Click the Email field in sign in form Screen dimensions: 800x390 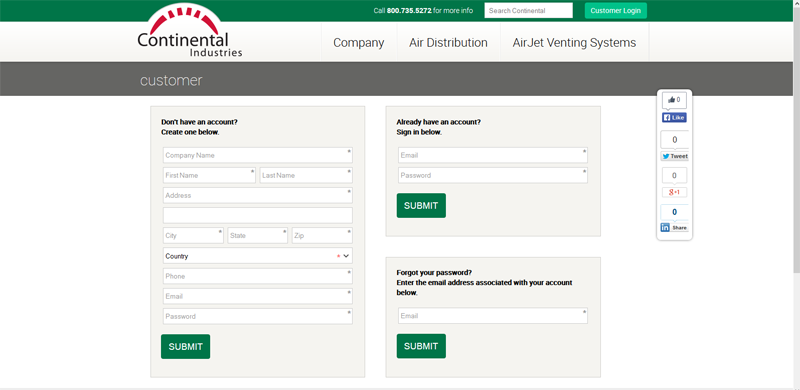(x=493, y=155)
